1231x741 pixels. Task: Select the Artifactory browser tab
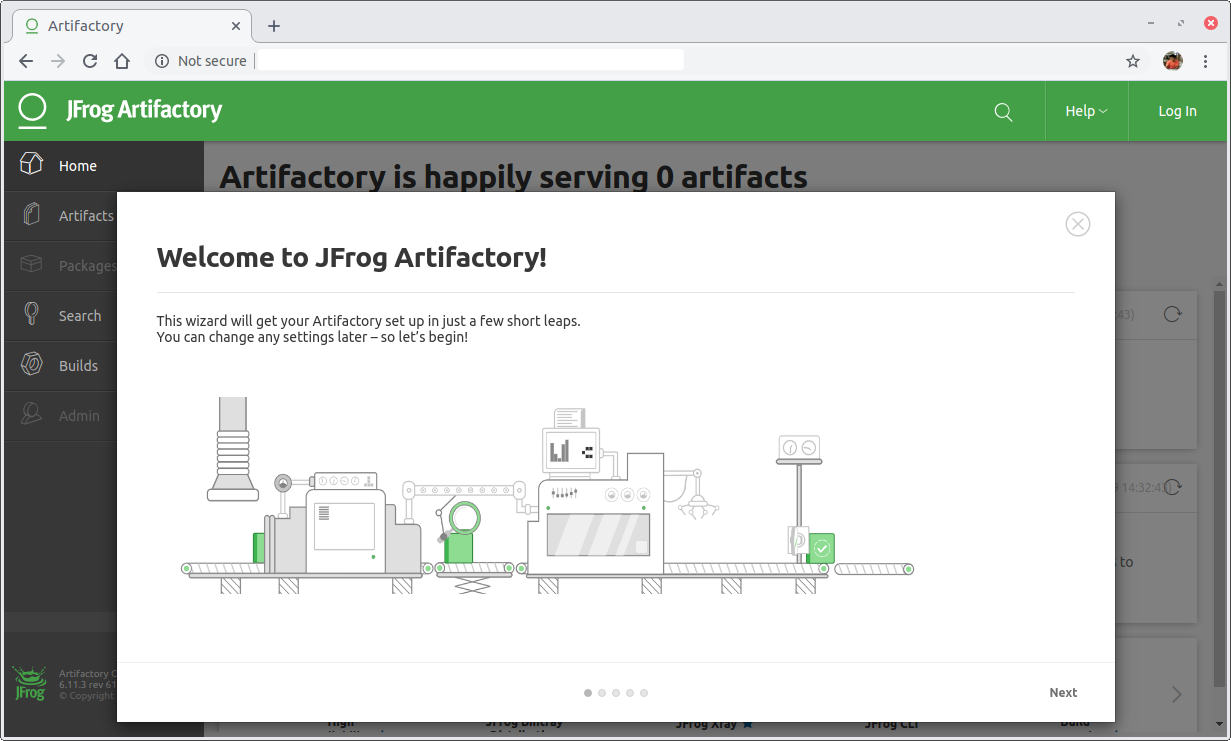pos(130,26)
